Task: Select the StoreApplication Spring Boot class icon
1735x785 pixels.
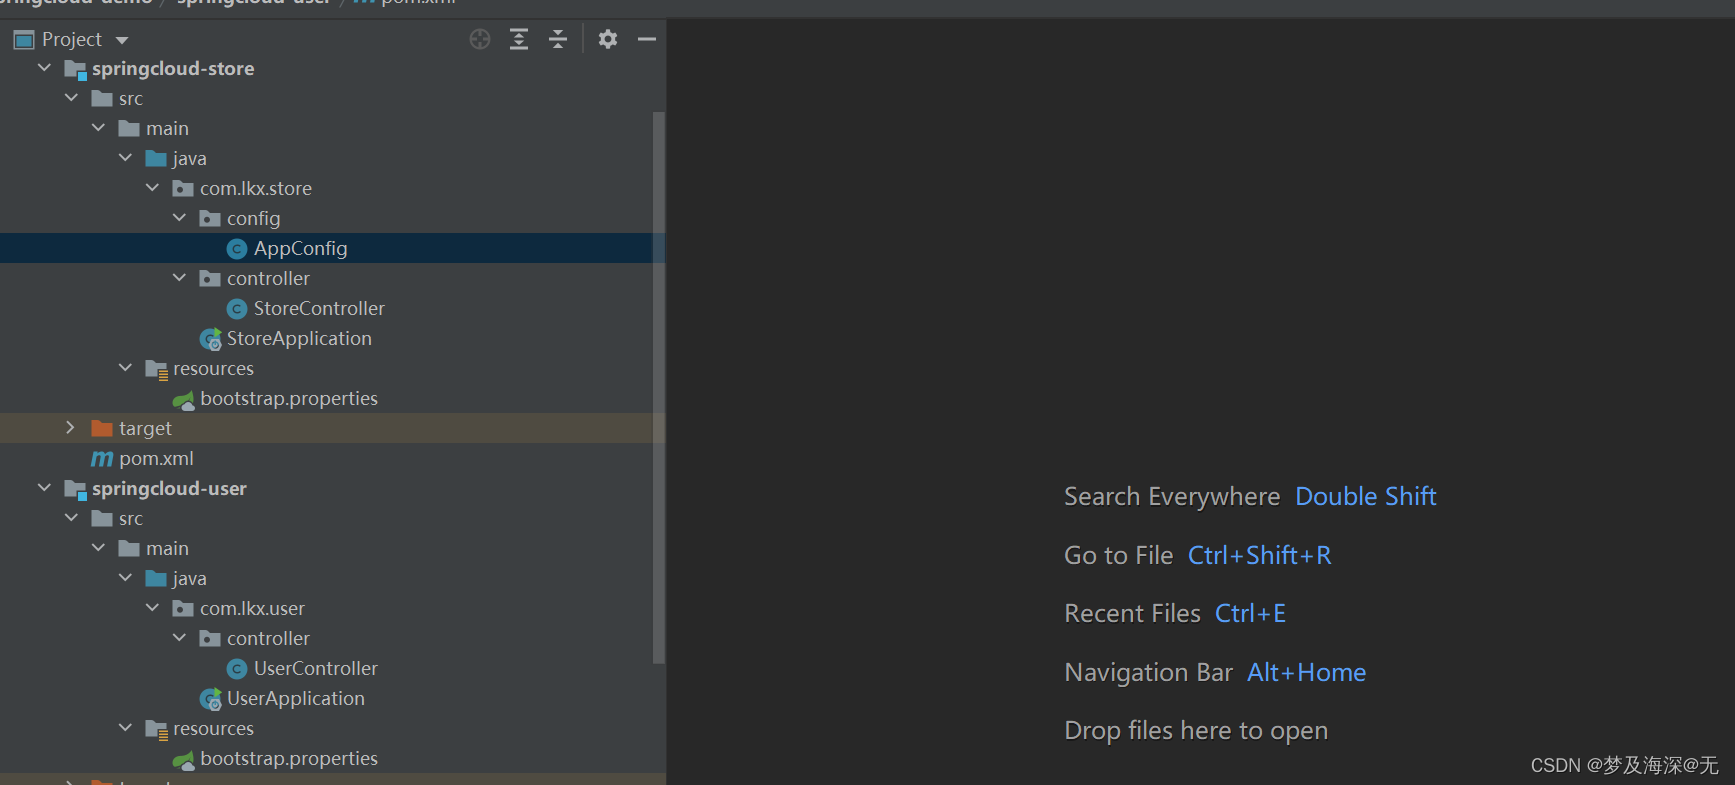Action: 211,340
